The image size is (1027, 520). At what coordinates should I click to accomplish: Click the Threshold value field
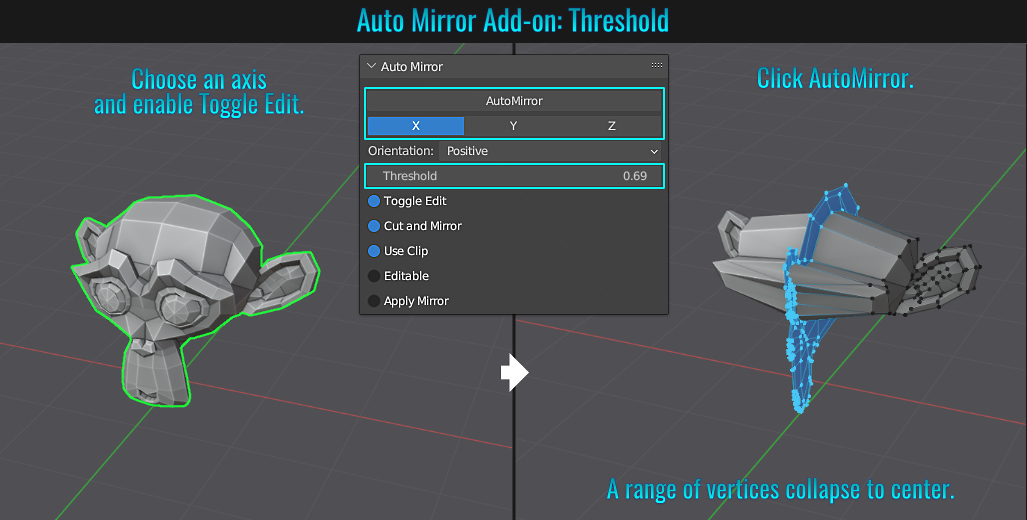coord(514,176)
